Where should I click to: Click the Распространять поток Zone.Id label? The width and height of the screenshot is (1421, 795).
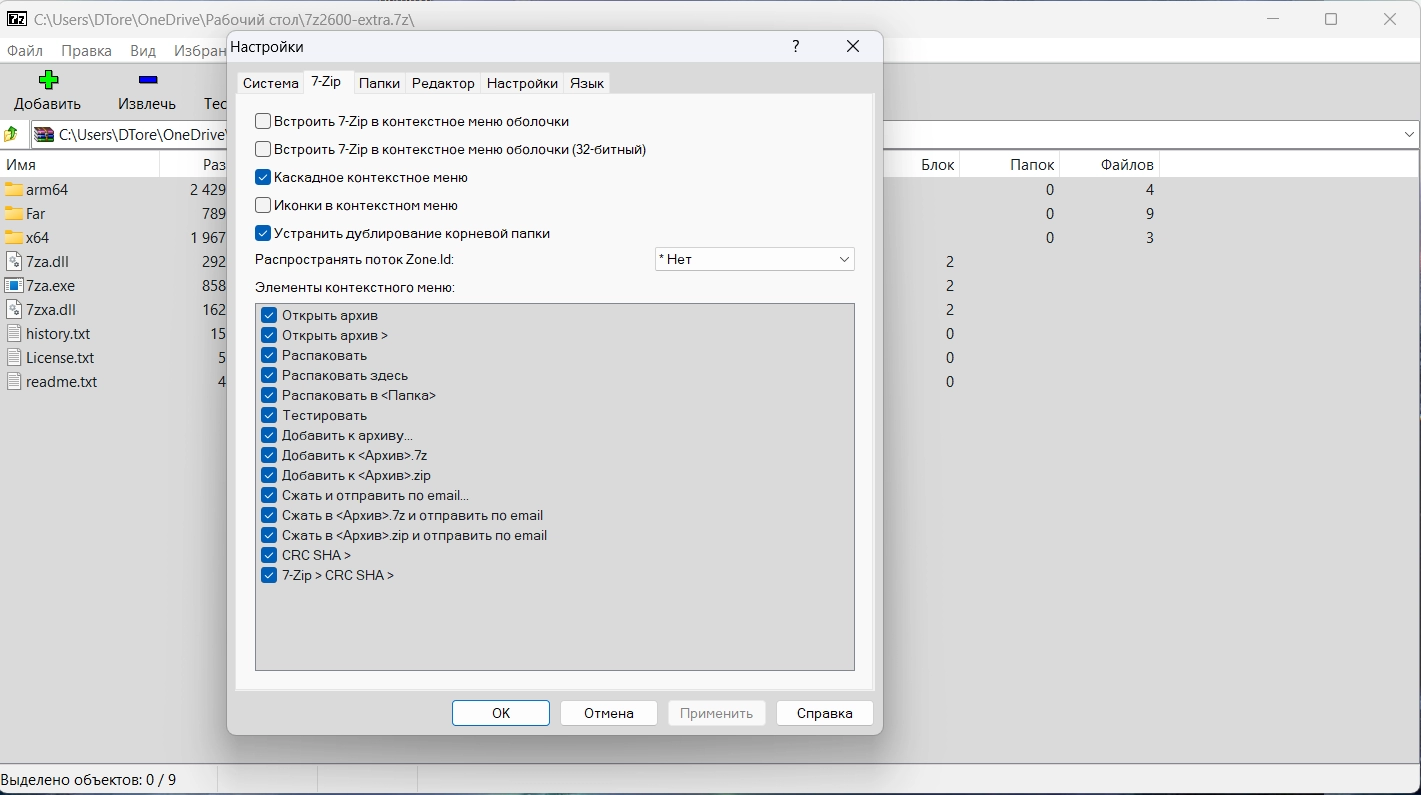click(354, 259)
